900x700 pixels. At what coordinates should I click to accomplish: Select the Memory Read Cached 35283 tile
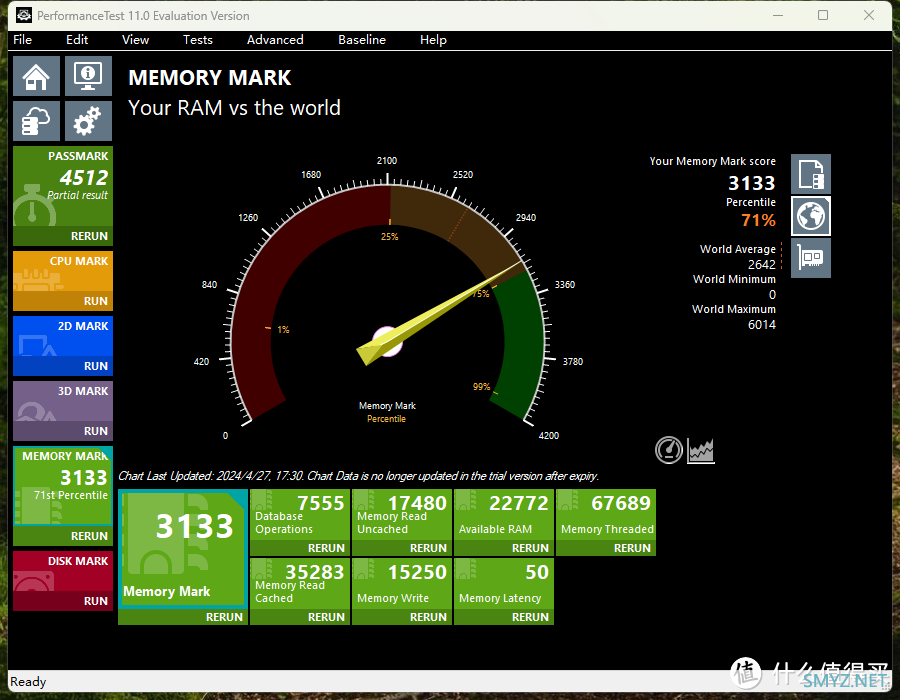[300, 584]
